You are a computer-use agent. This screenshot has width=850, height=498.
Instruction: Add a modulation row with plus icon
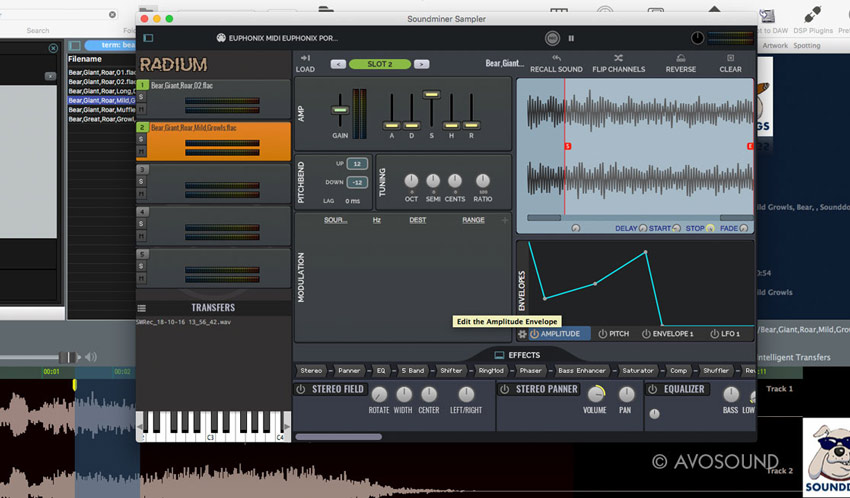tap(505, 220)
